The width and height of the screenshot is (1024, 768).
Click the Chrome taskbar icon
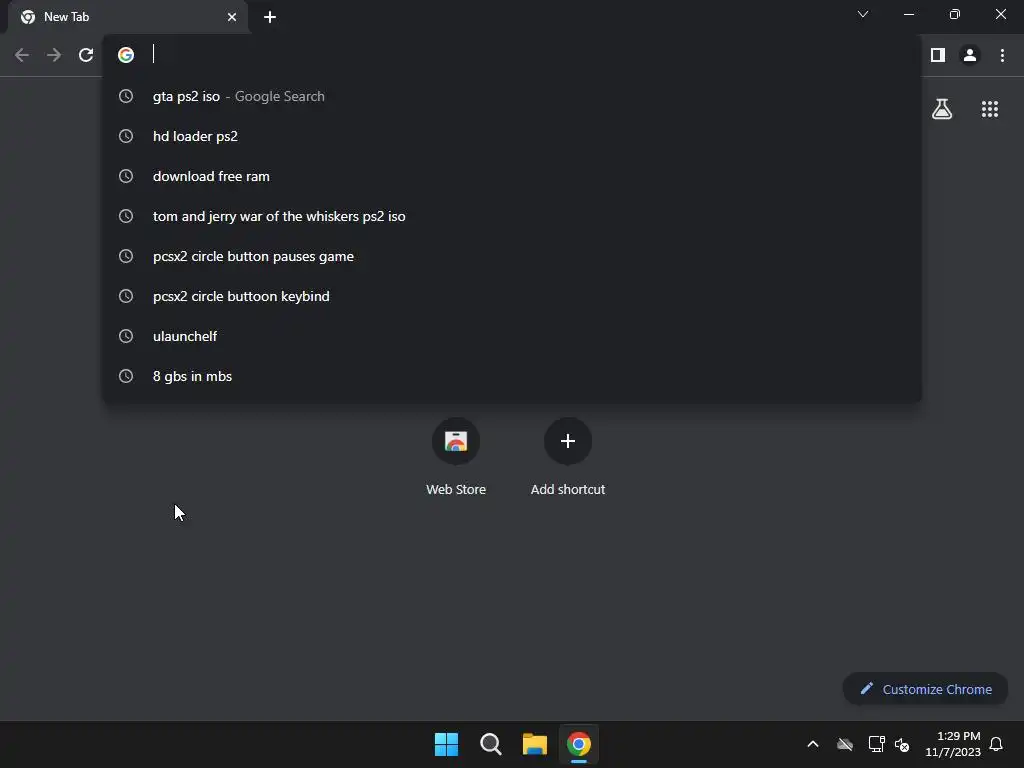(x=579, y=744)
